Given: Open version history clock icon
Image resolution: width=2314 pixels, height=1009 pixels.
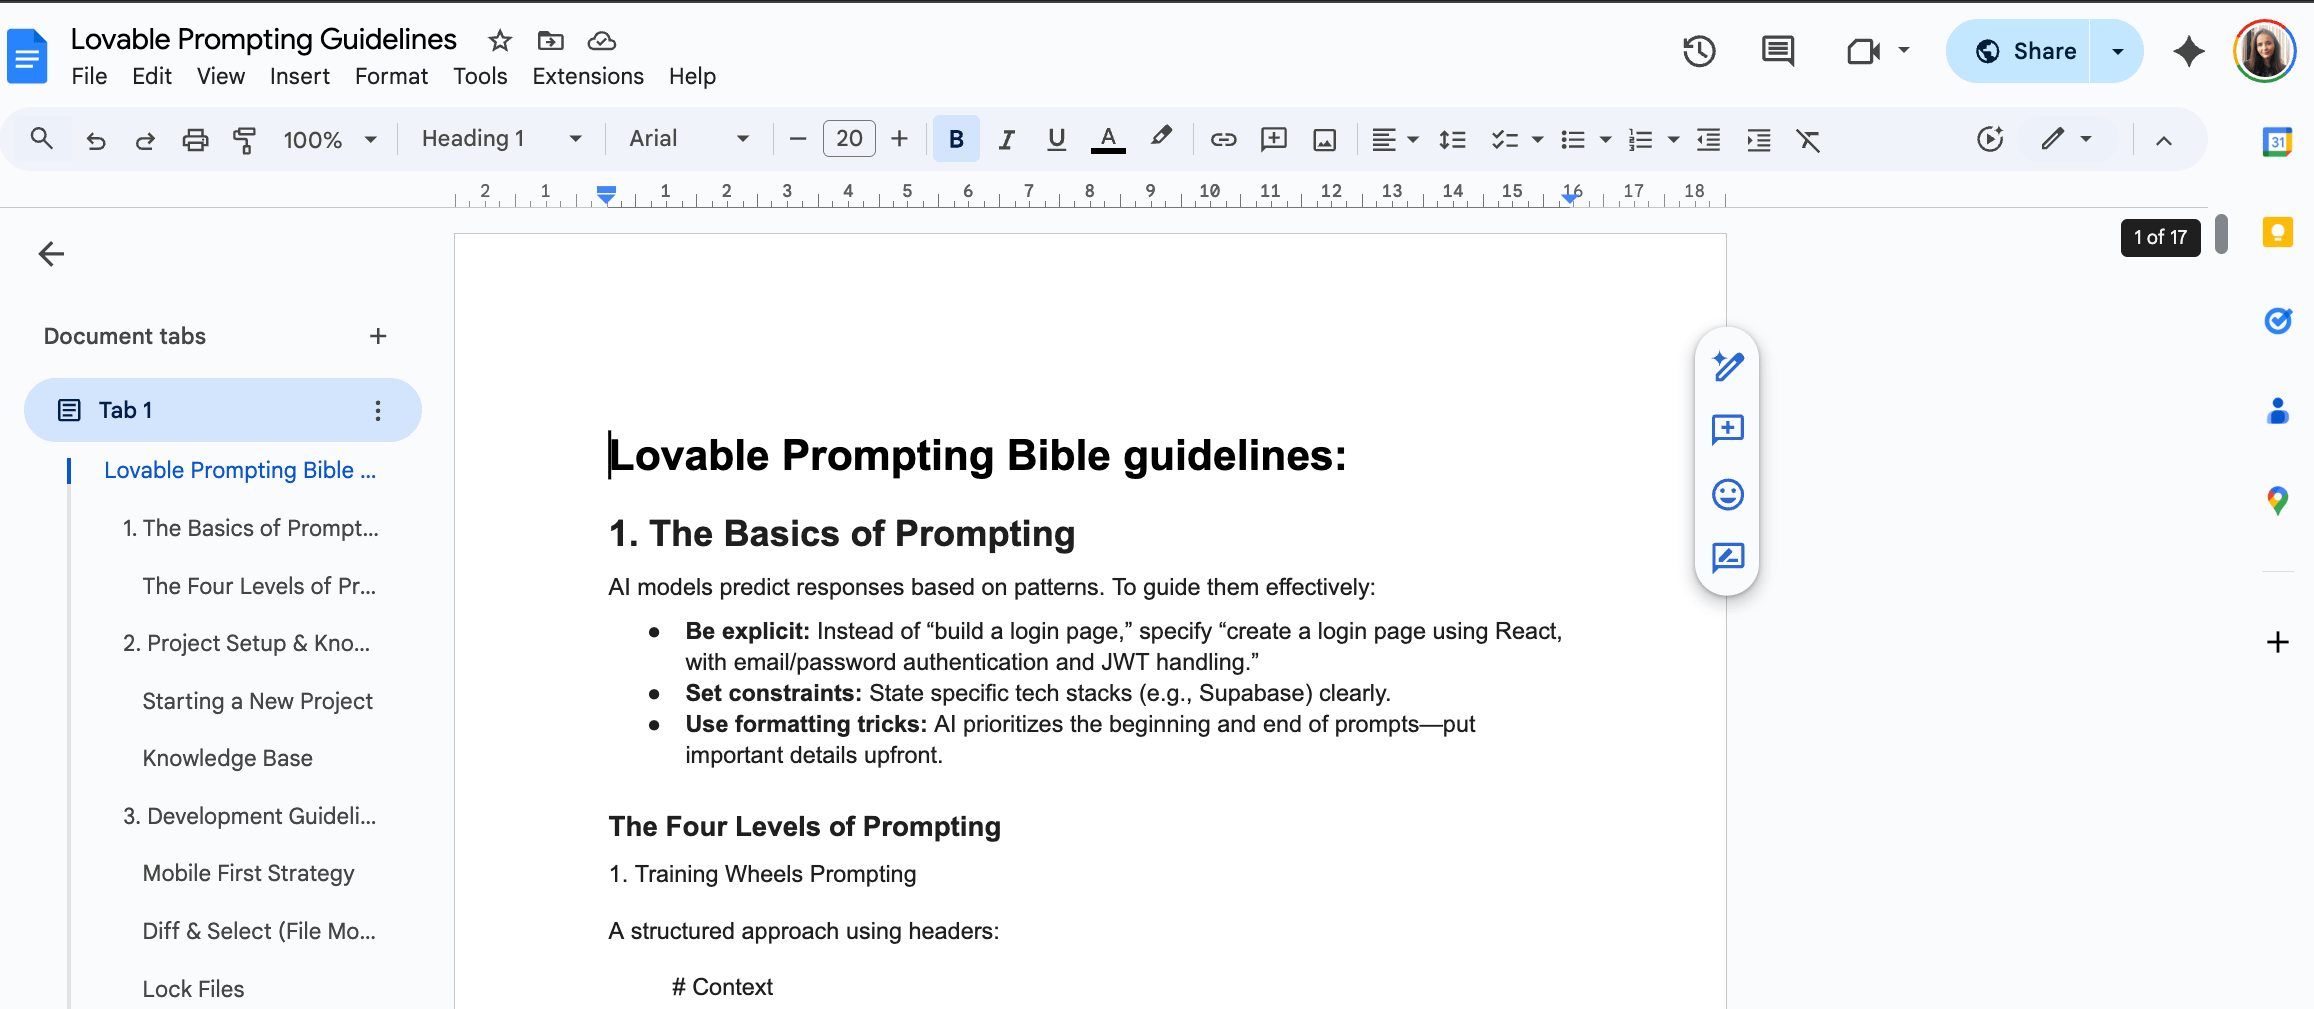Looking at the screenshot, I should click(x=1699, y=51).
